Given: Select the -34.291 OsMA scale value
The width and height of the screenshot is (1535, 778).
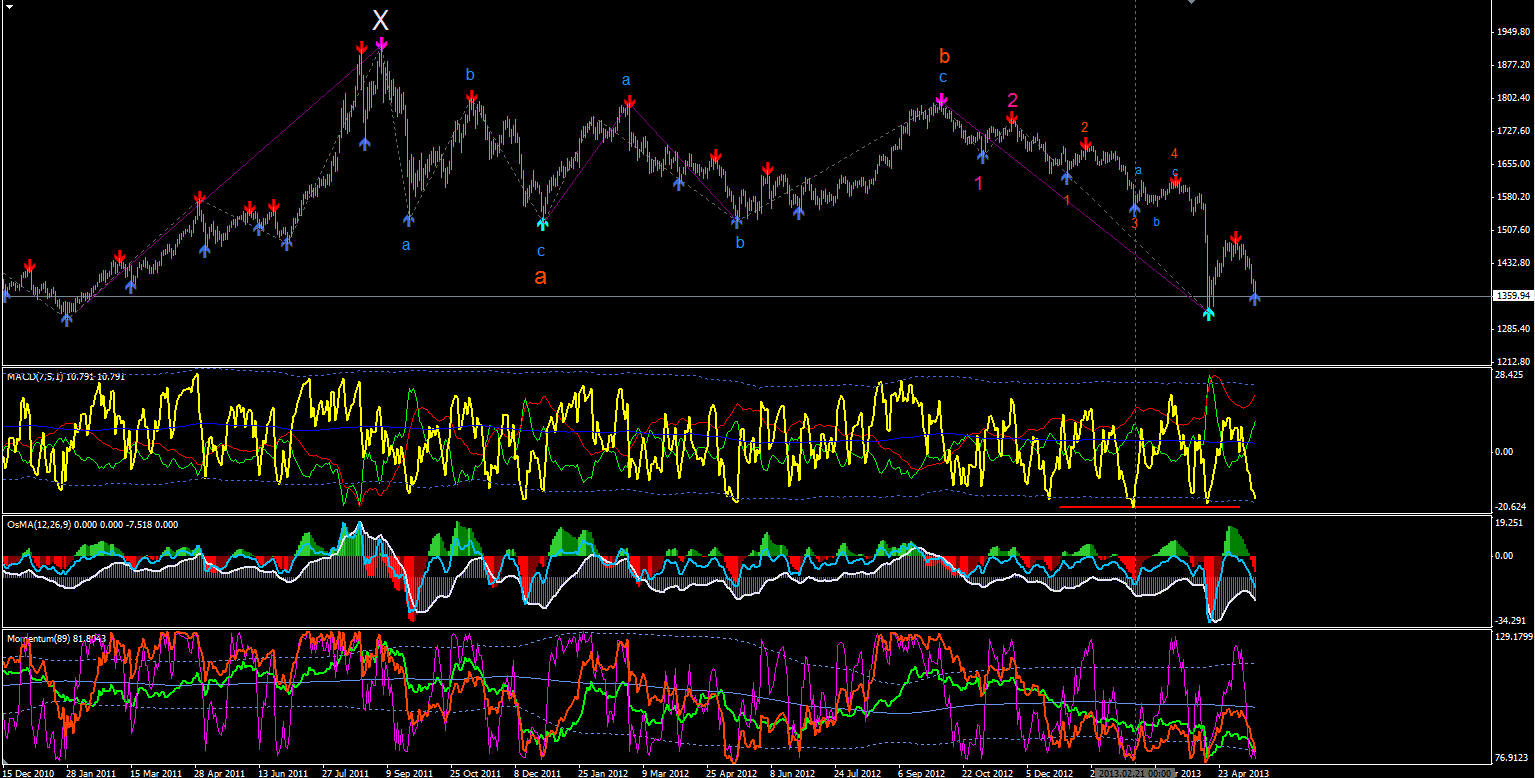Looking at the screenshot, I should click(x=1510, y=621).
